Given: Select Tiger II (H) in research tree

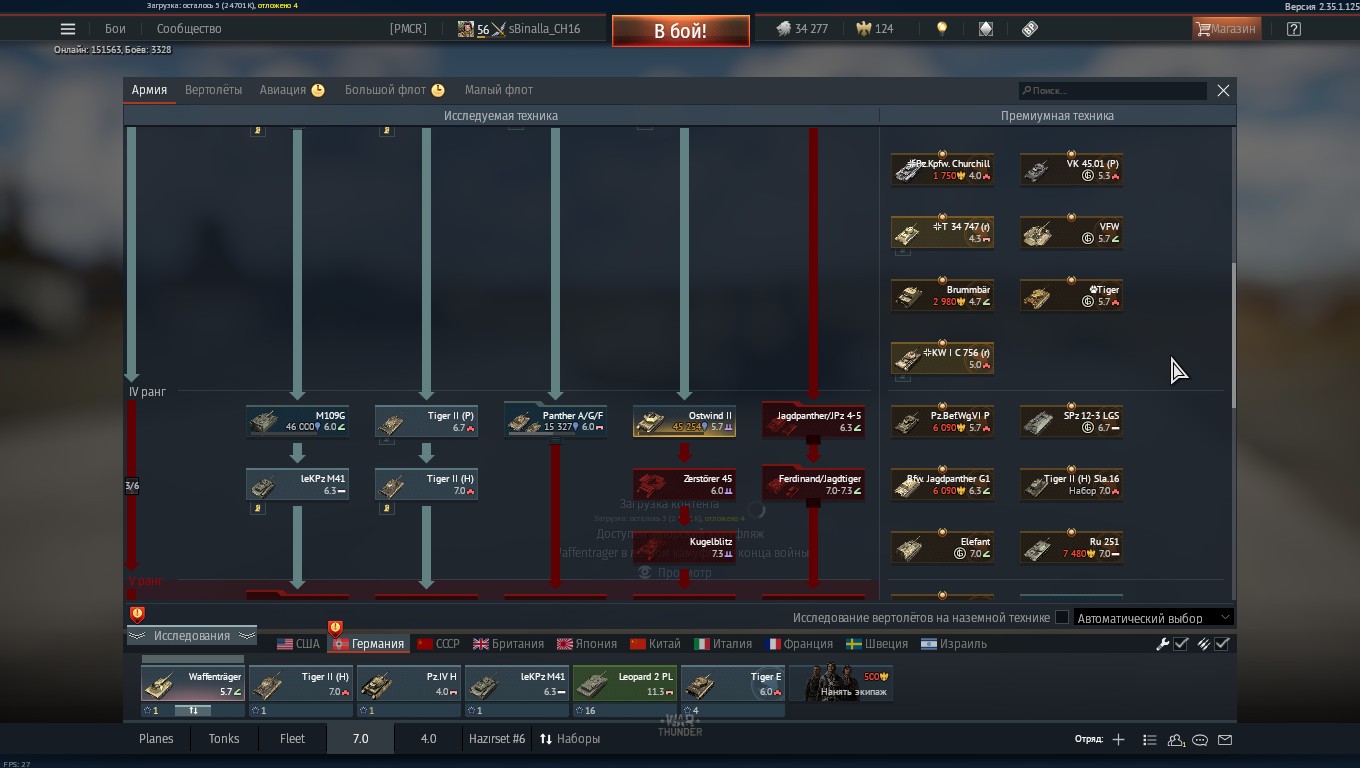Looking at the screenshot, I should pyautogui.click(x=426, y=484).
